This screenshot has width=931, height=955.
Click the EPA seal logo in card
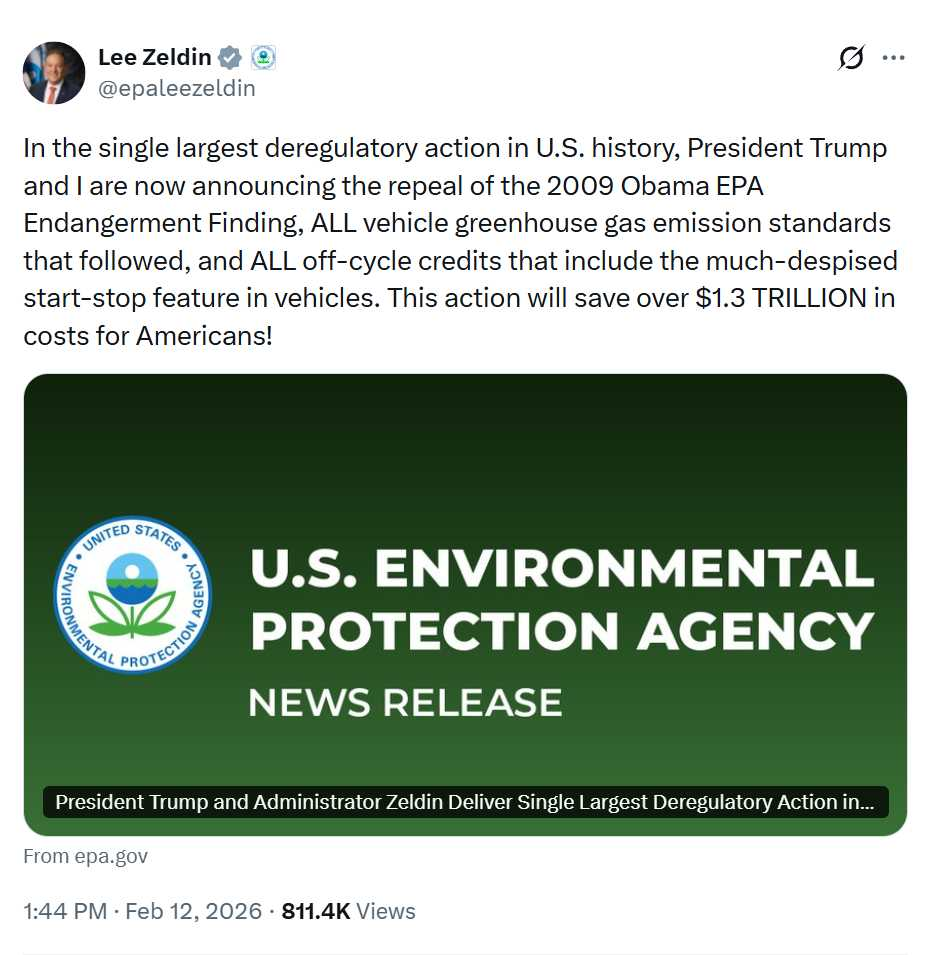click(132, 595)
